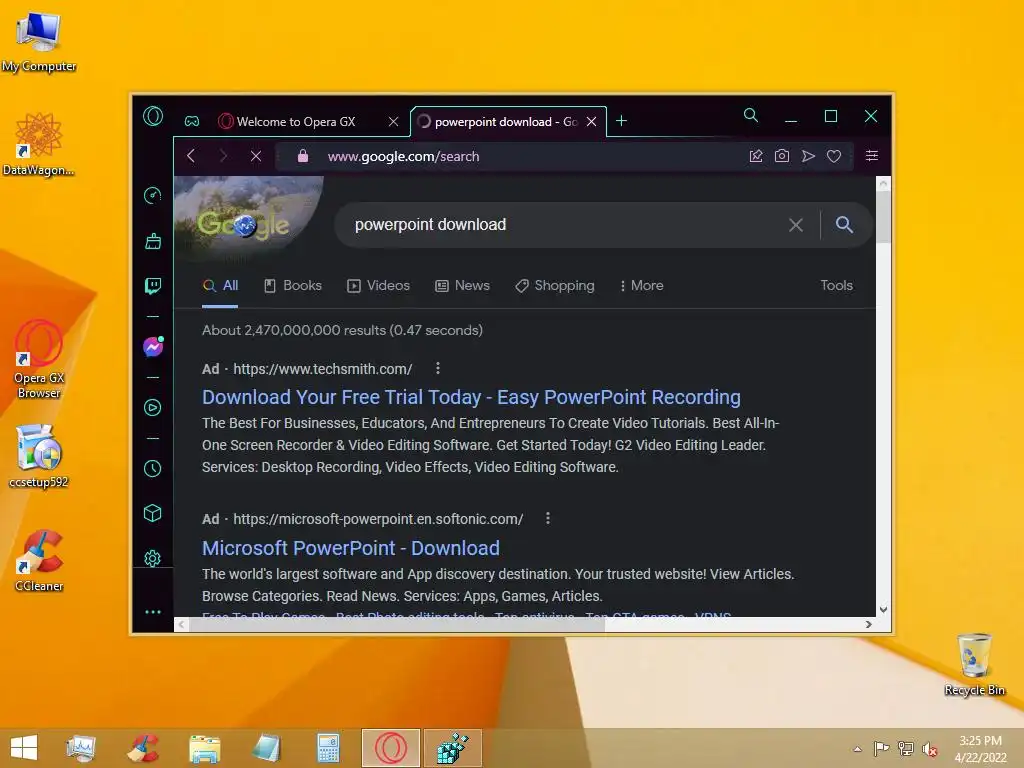The width and height of the screenshot is (1024, 768).
Task: Open options for softonic ad result
Action: click(x=548, y=519)
